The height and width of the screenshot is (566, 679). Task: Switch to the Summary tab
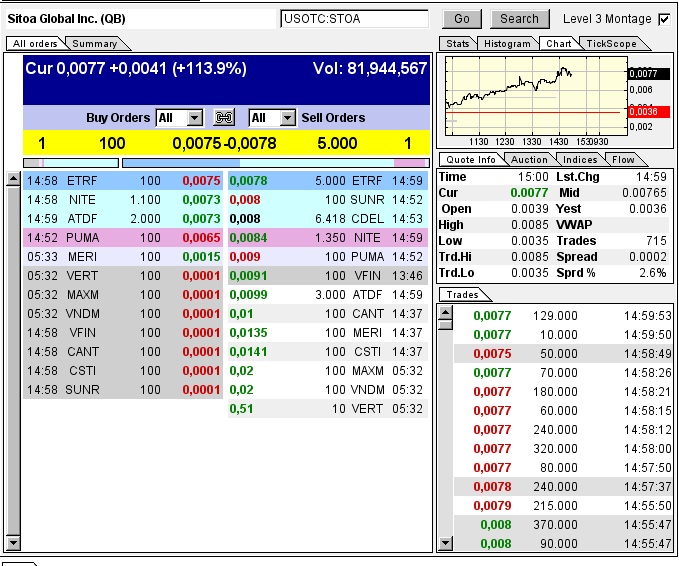click(x=95, y=44)
